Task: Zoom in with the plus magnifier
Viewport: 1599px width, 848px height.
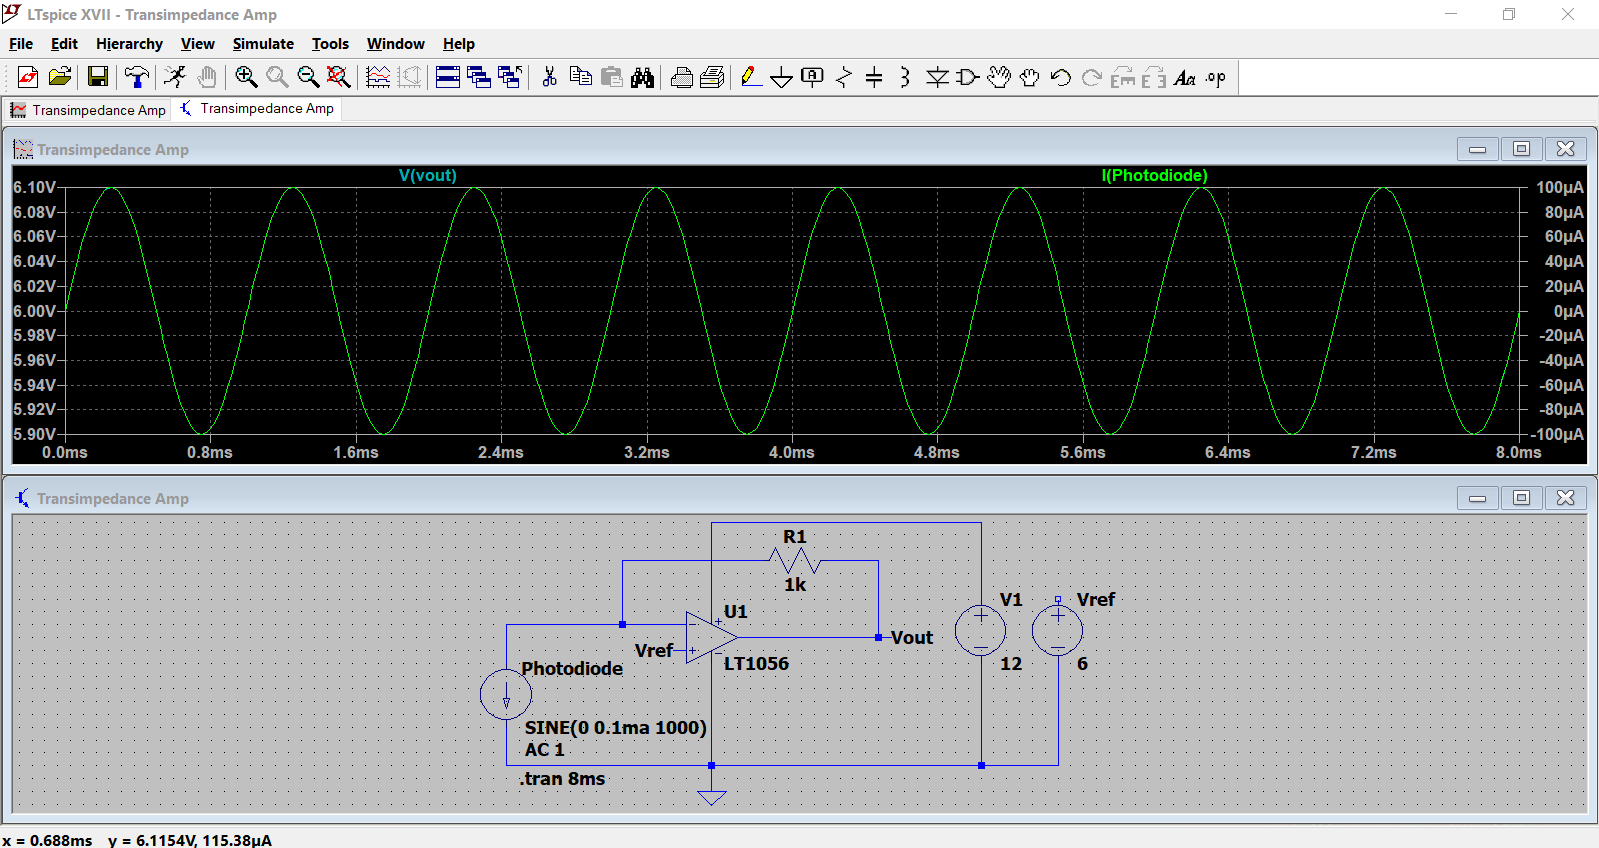Action: 246,77
